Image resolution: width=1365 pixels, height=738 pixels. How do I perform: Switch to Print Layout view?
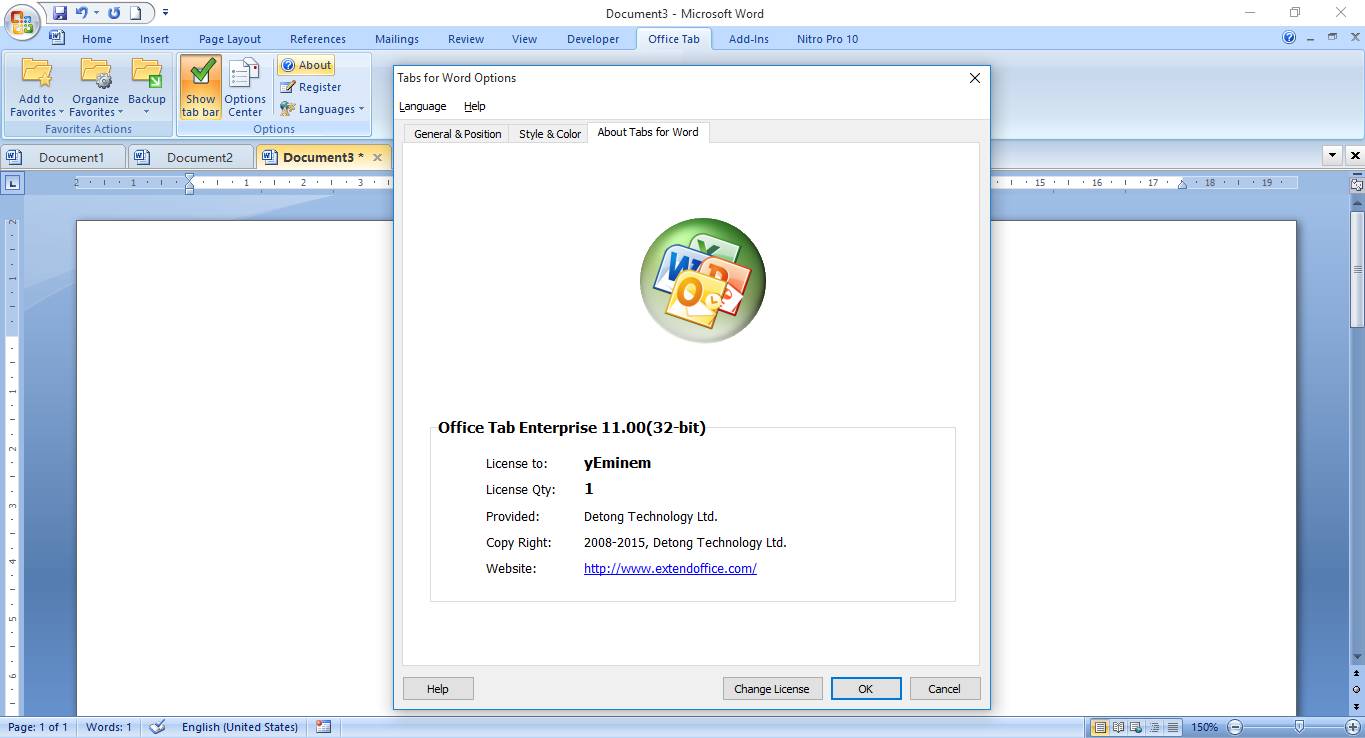tap(1100, 727)
